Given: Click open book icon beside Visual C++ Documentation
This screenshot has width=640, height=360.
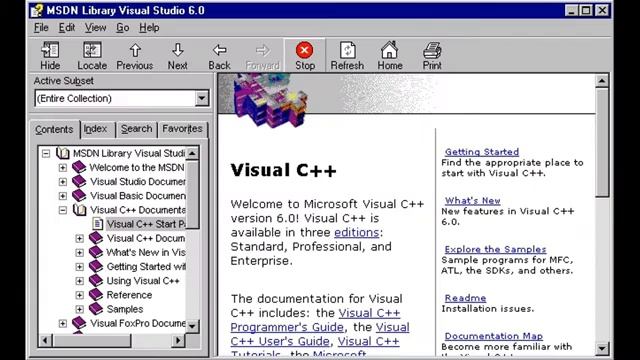Looking at the screenshot, I should [80, 210].
